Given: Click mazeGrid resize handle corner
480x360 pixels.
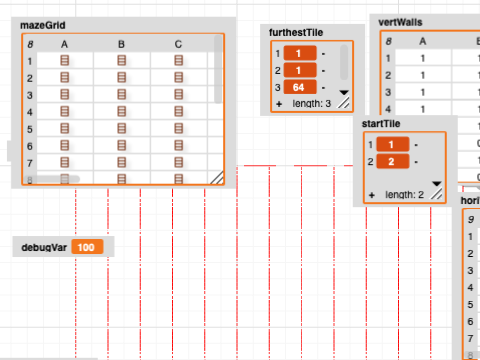Looking at the screenshot, I should 217,178.
